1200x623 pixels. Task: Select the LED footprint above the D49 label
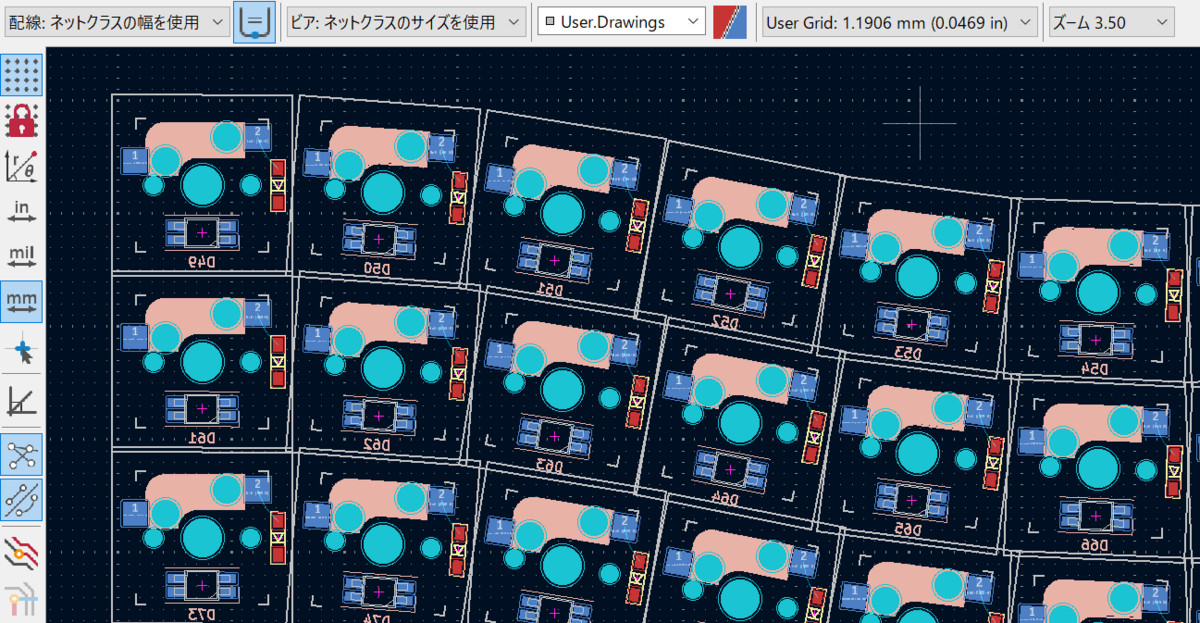pos(203,234)
